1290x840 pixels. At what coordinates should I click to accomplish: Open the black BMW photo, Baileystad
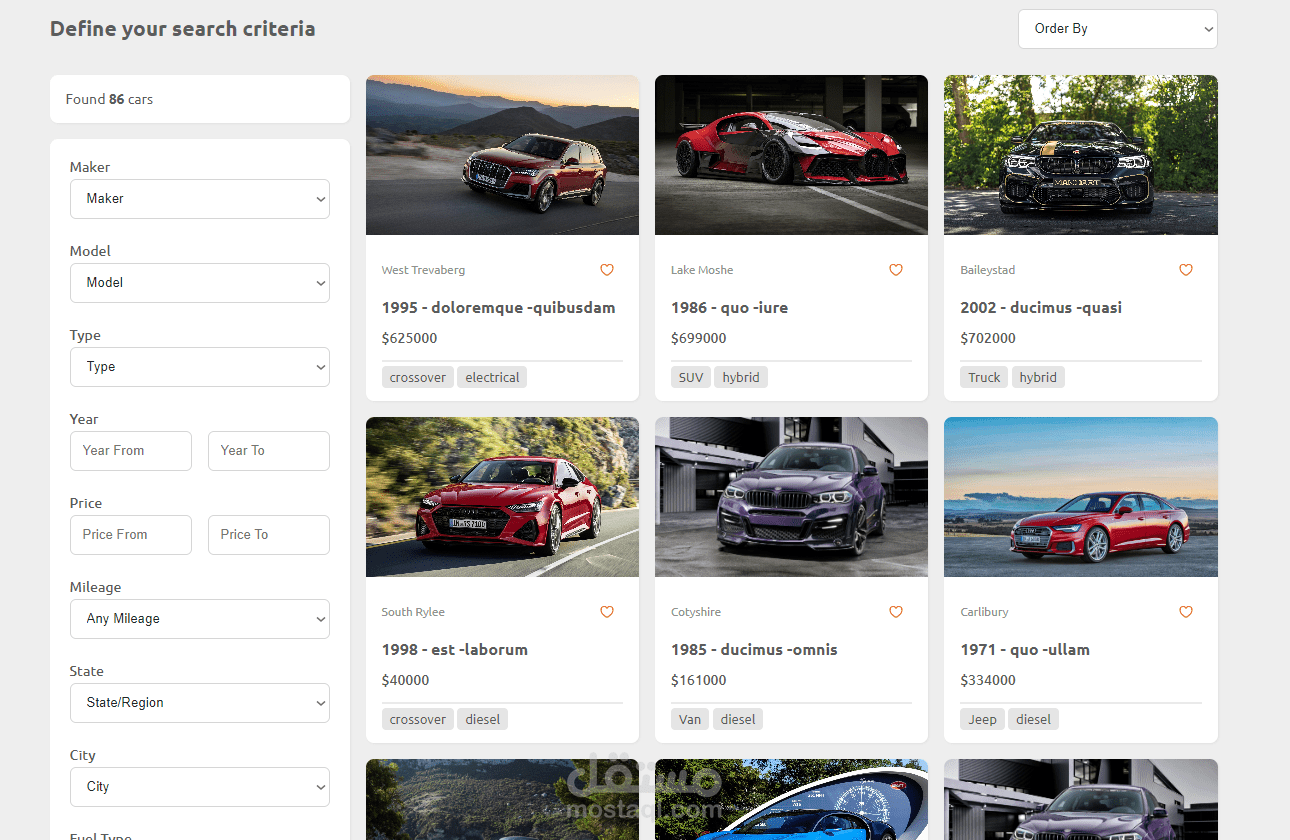(1081, 155)
